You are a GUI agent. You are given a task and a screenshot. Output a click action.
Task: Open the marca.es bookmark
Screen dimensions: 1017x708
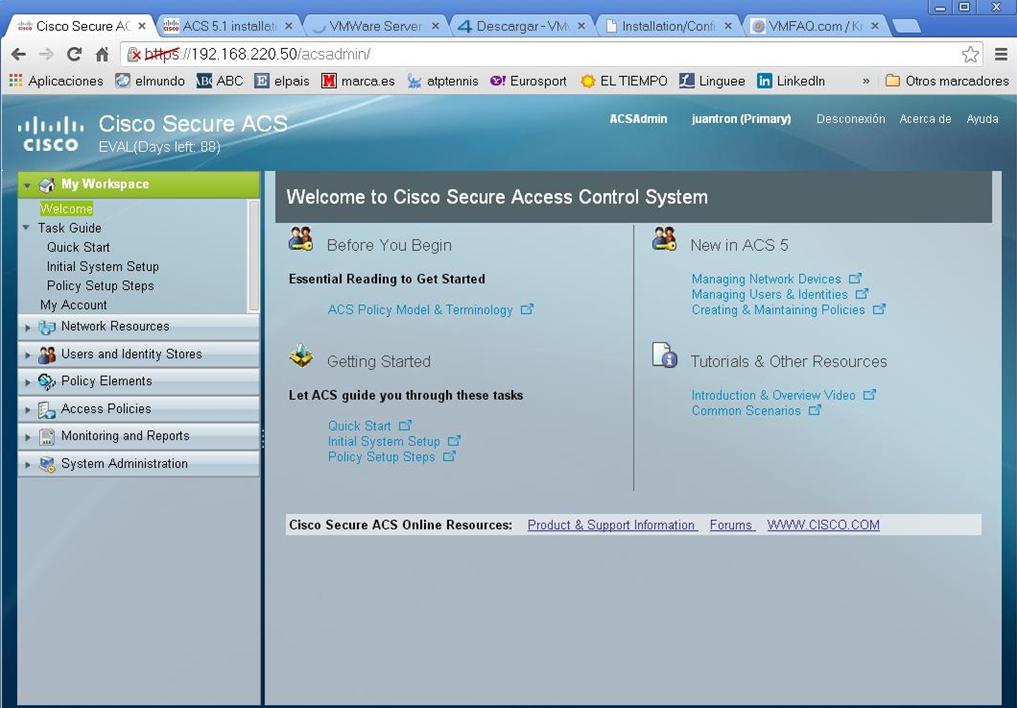pos(358,81)
